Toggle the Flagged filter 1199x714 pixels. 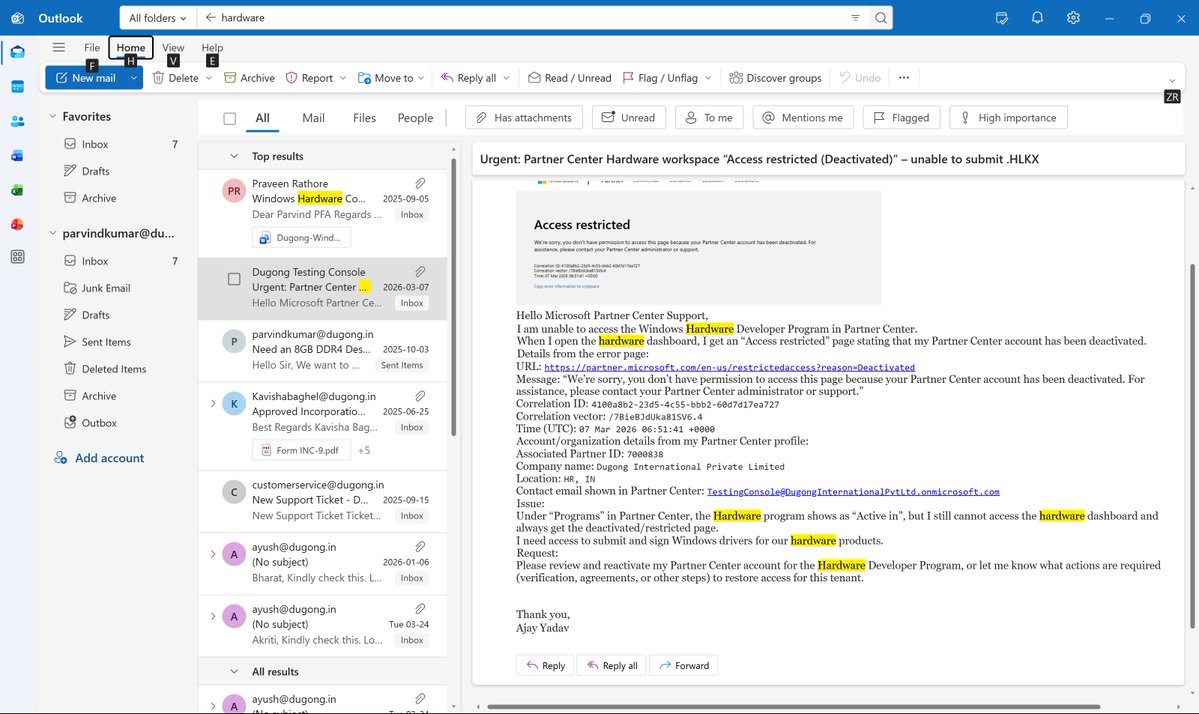point(901,118)
